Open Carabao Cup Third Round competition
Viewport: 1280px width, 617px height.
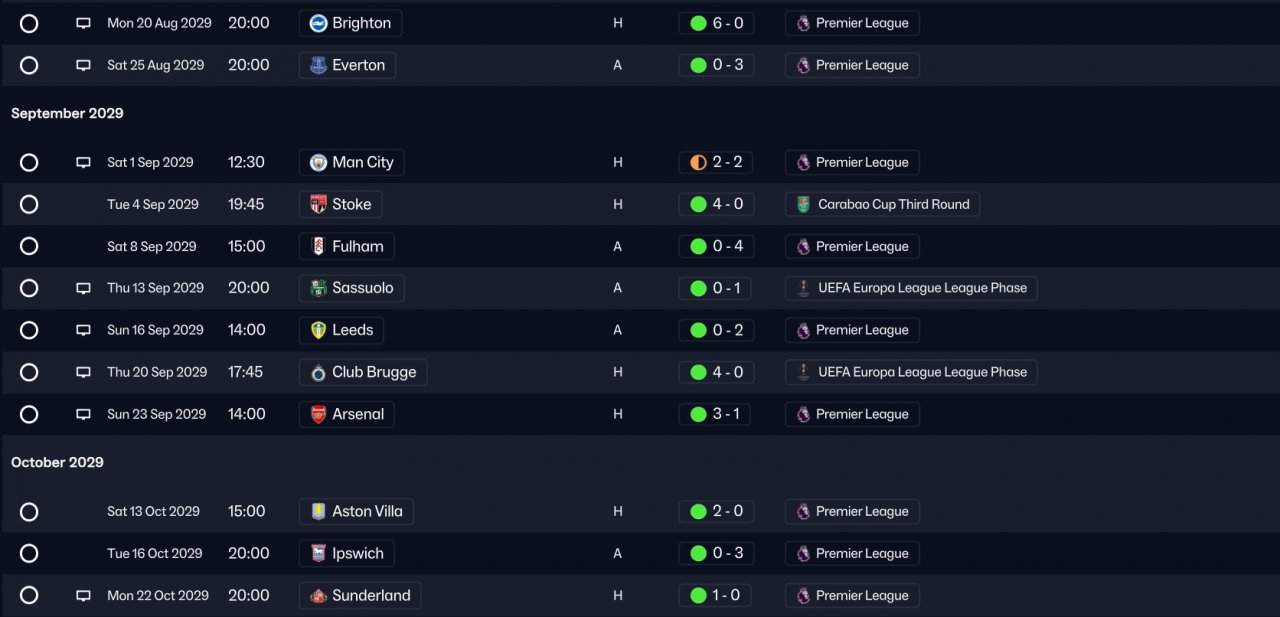click(893, 204)
